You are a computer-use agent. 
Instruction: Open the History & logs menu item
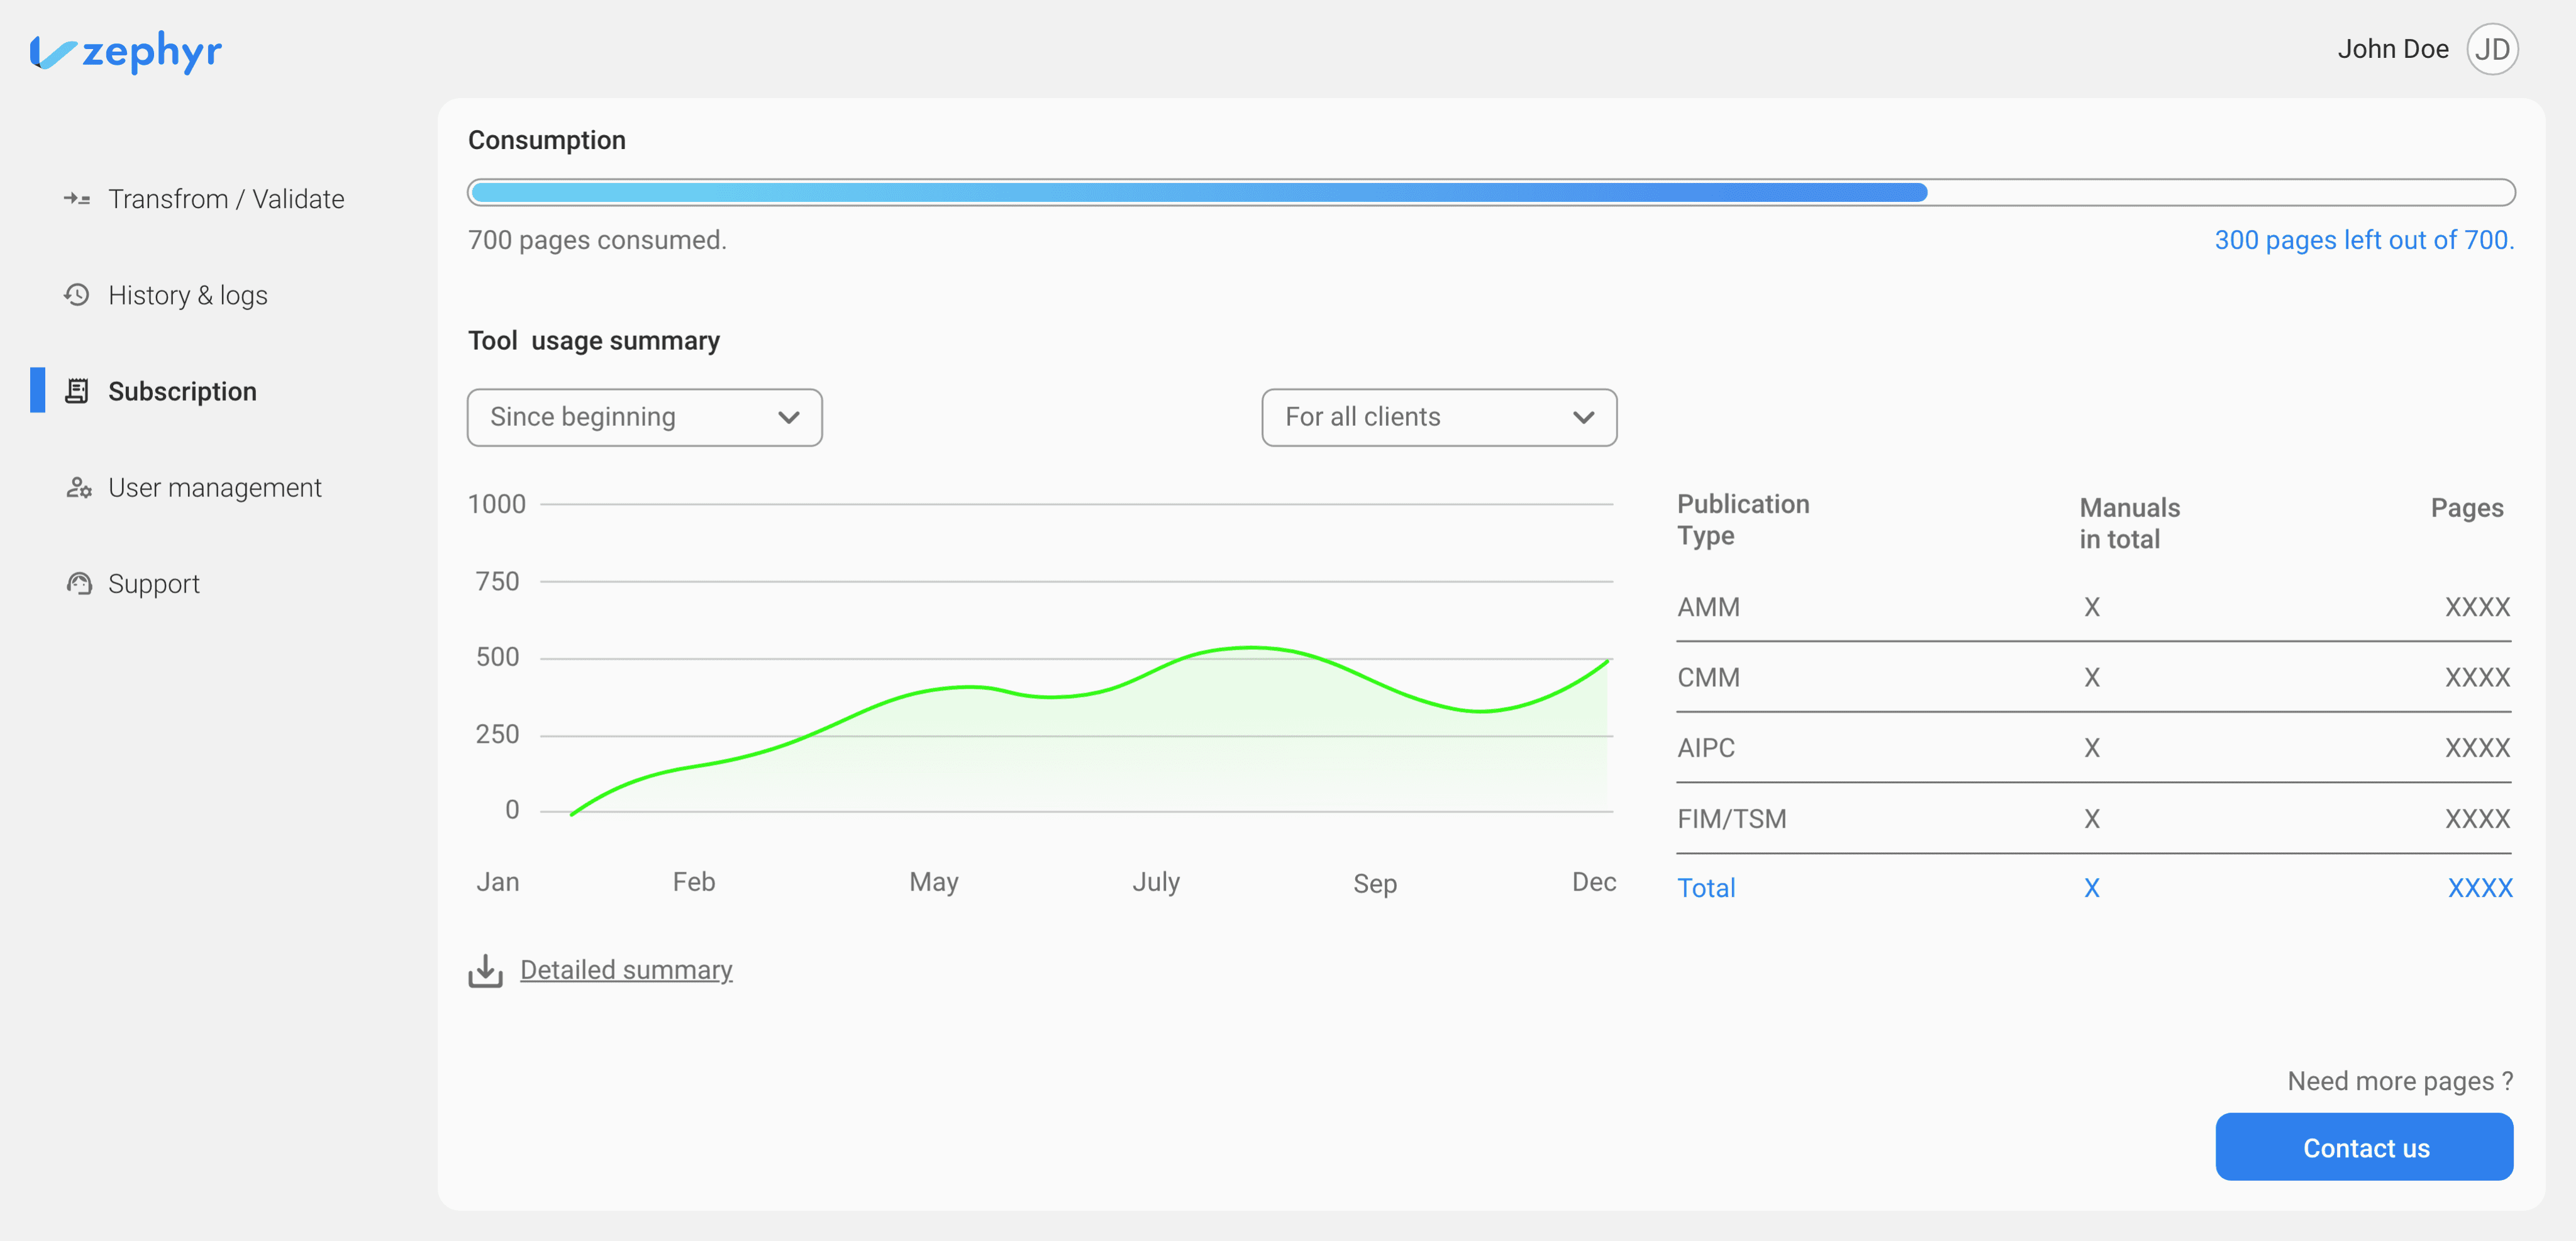pos(188,295)
